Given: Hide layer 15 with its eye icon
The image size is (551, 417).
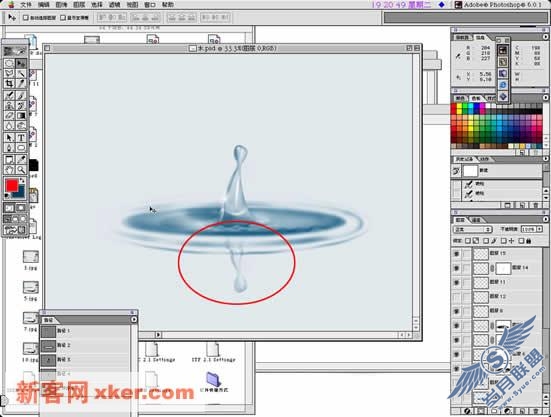Looking at the screenshot, I should [x=456, y=253].
